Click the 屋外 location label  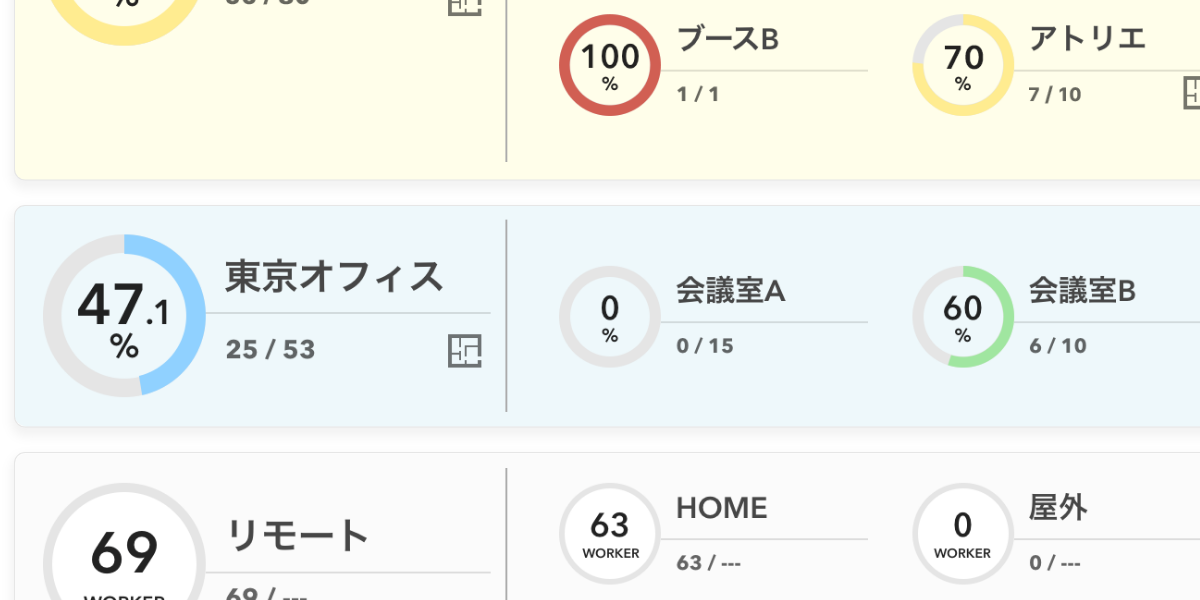point(1058,508)
